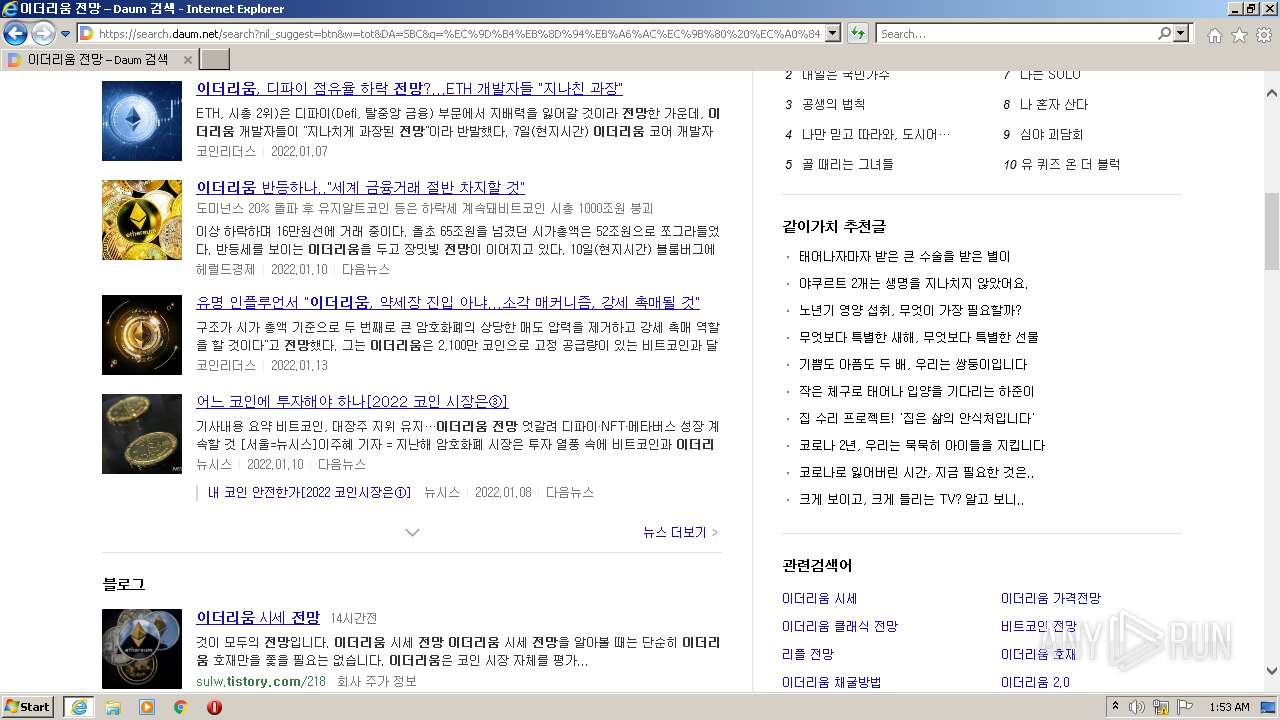The width and height of the screenshot is (1280, 720).
Task: Go forward with the browser forward arrow
Action: [43, 34]
